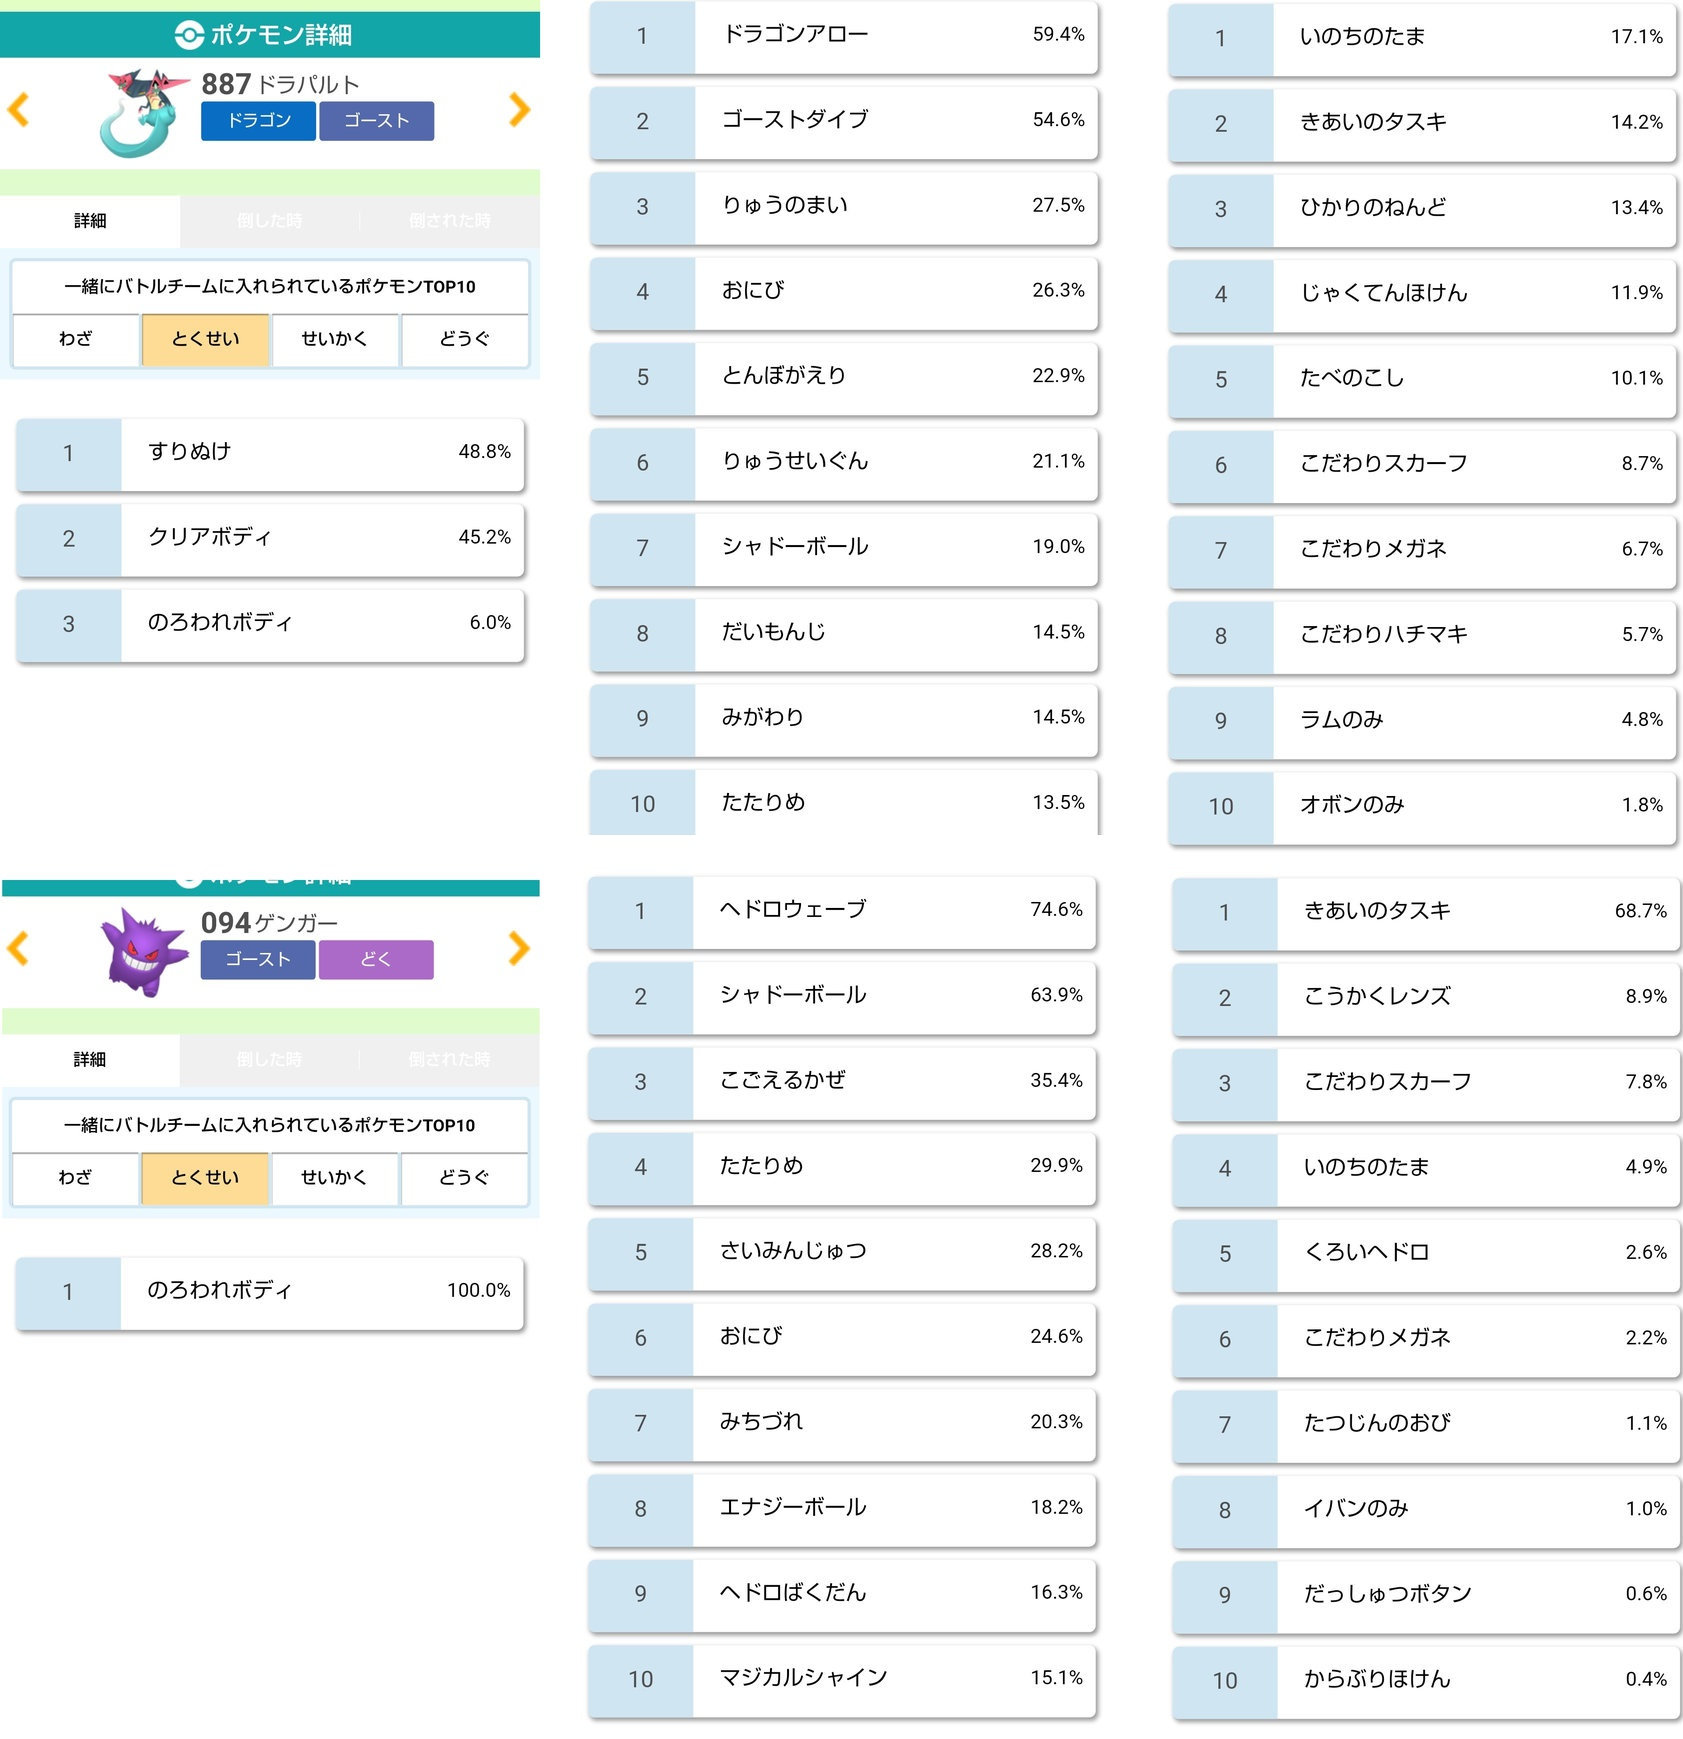Click the Gengar sprite image
The height and width of the screenshot is (1739, 1683).
click(143, 950)
